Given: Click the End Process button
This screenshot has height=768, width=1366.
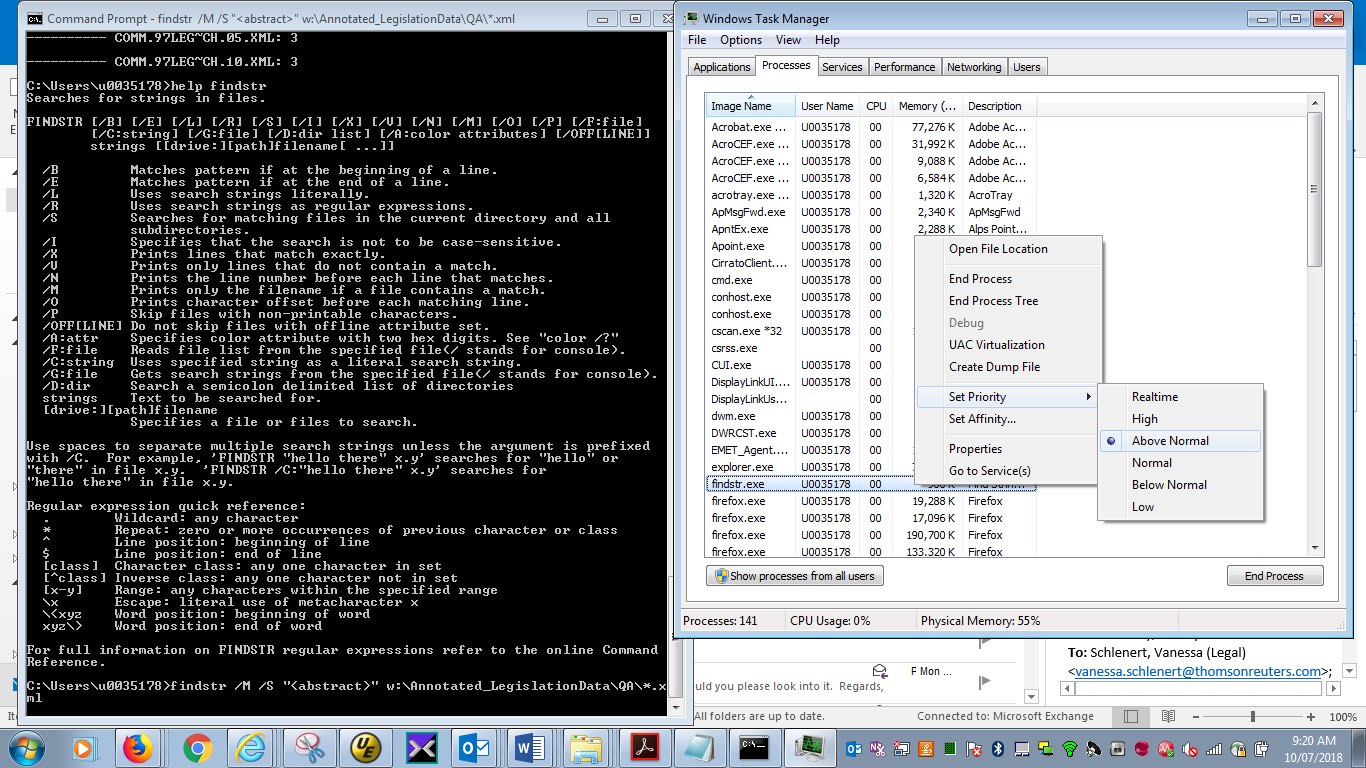Looking at the screenshot, I should [1275, 575].
